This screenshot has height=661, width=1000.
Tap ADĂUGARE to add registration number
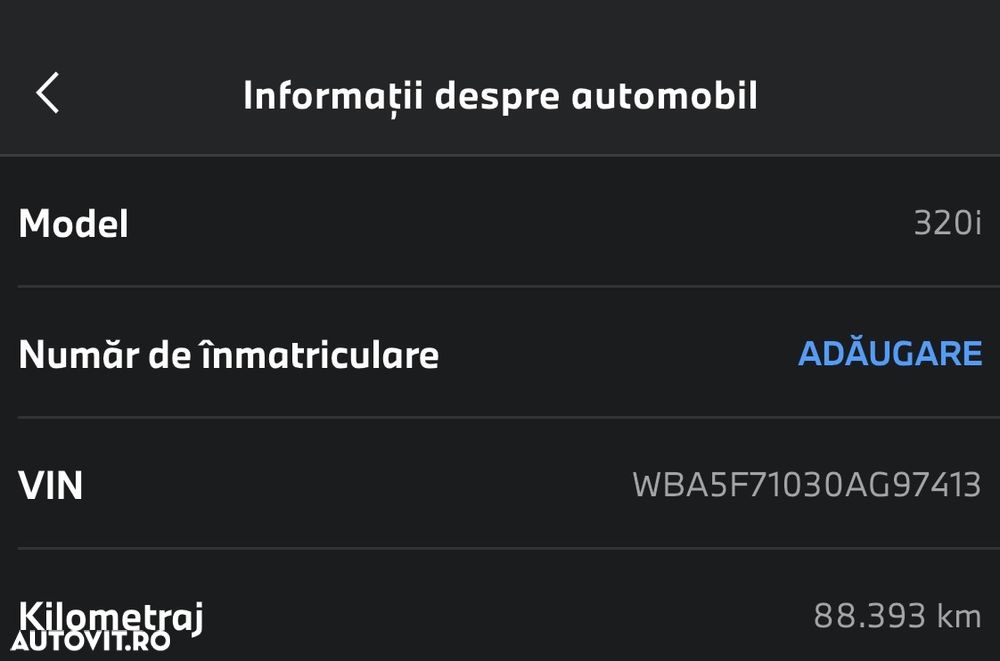890,353
